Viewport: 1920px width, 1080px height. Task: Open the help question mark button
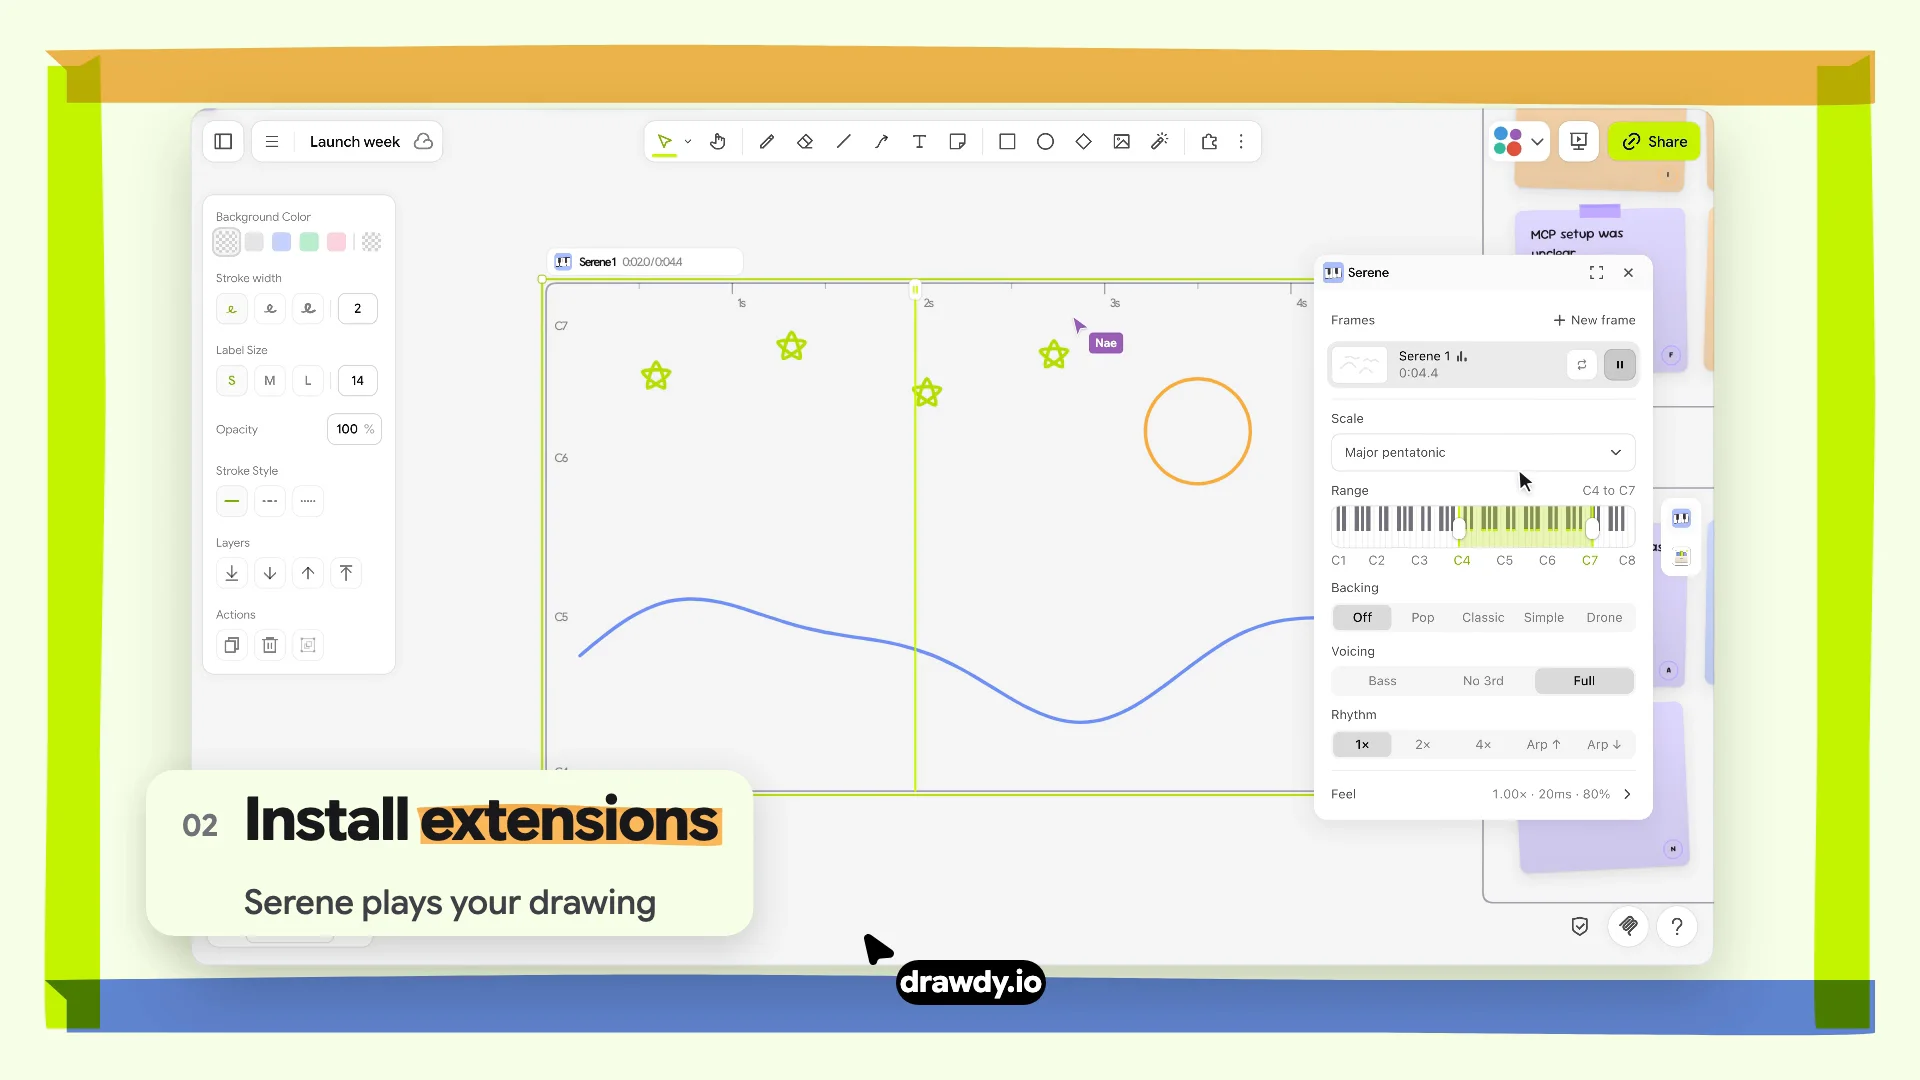pyautogui.click(x=1677, y=927)
